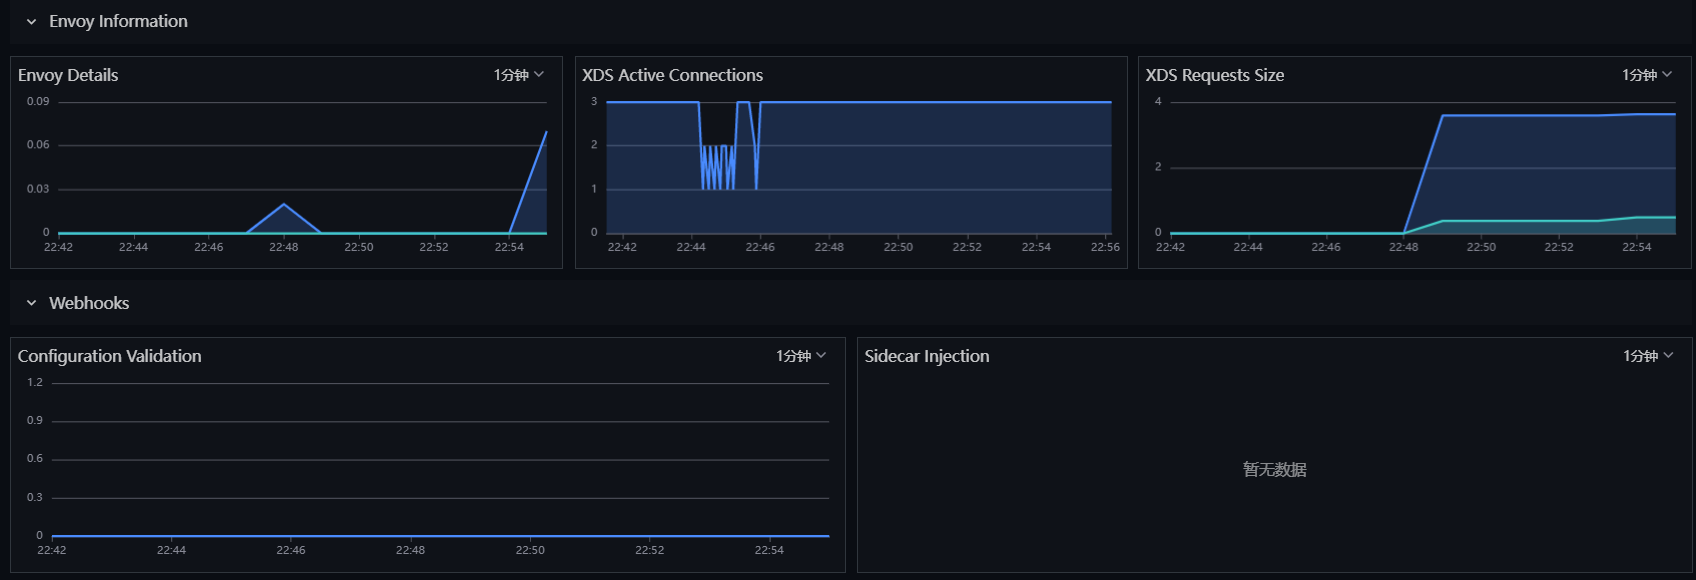Image resolution: width=1696 pixels, height=580 pixels.
Task: Open Sidecar Injection 1分钟 interval dropdown
Action: click(1648, 356)
